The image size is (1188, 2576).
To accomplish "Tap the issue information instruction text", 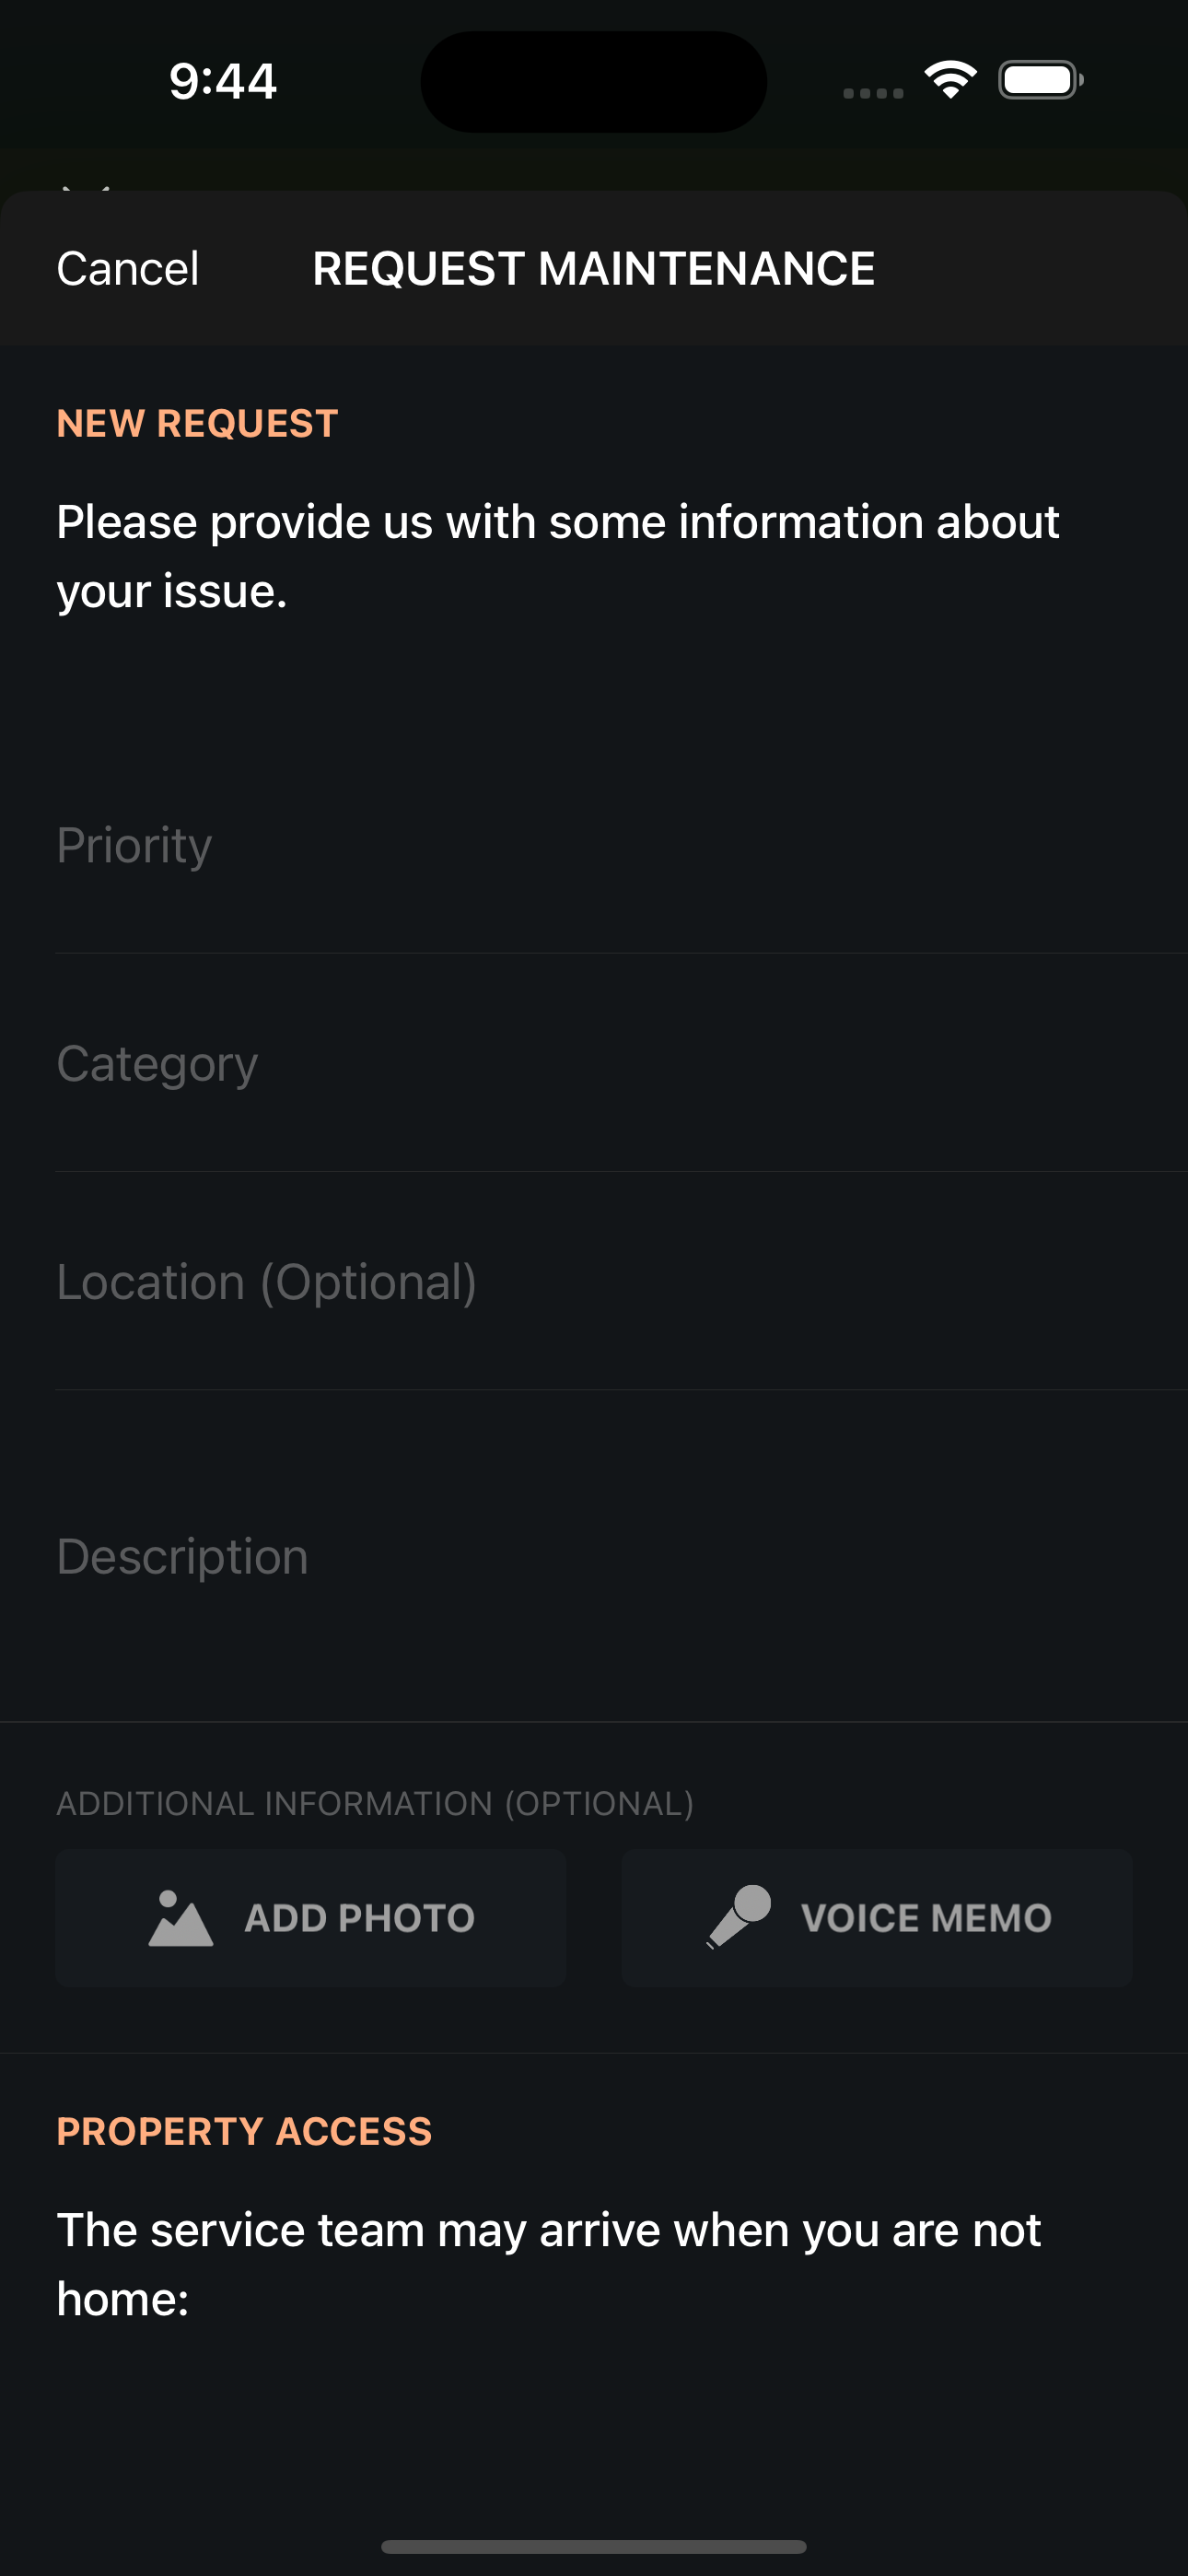I will tap(558, 556).
